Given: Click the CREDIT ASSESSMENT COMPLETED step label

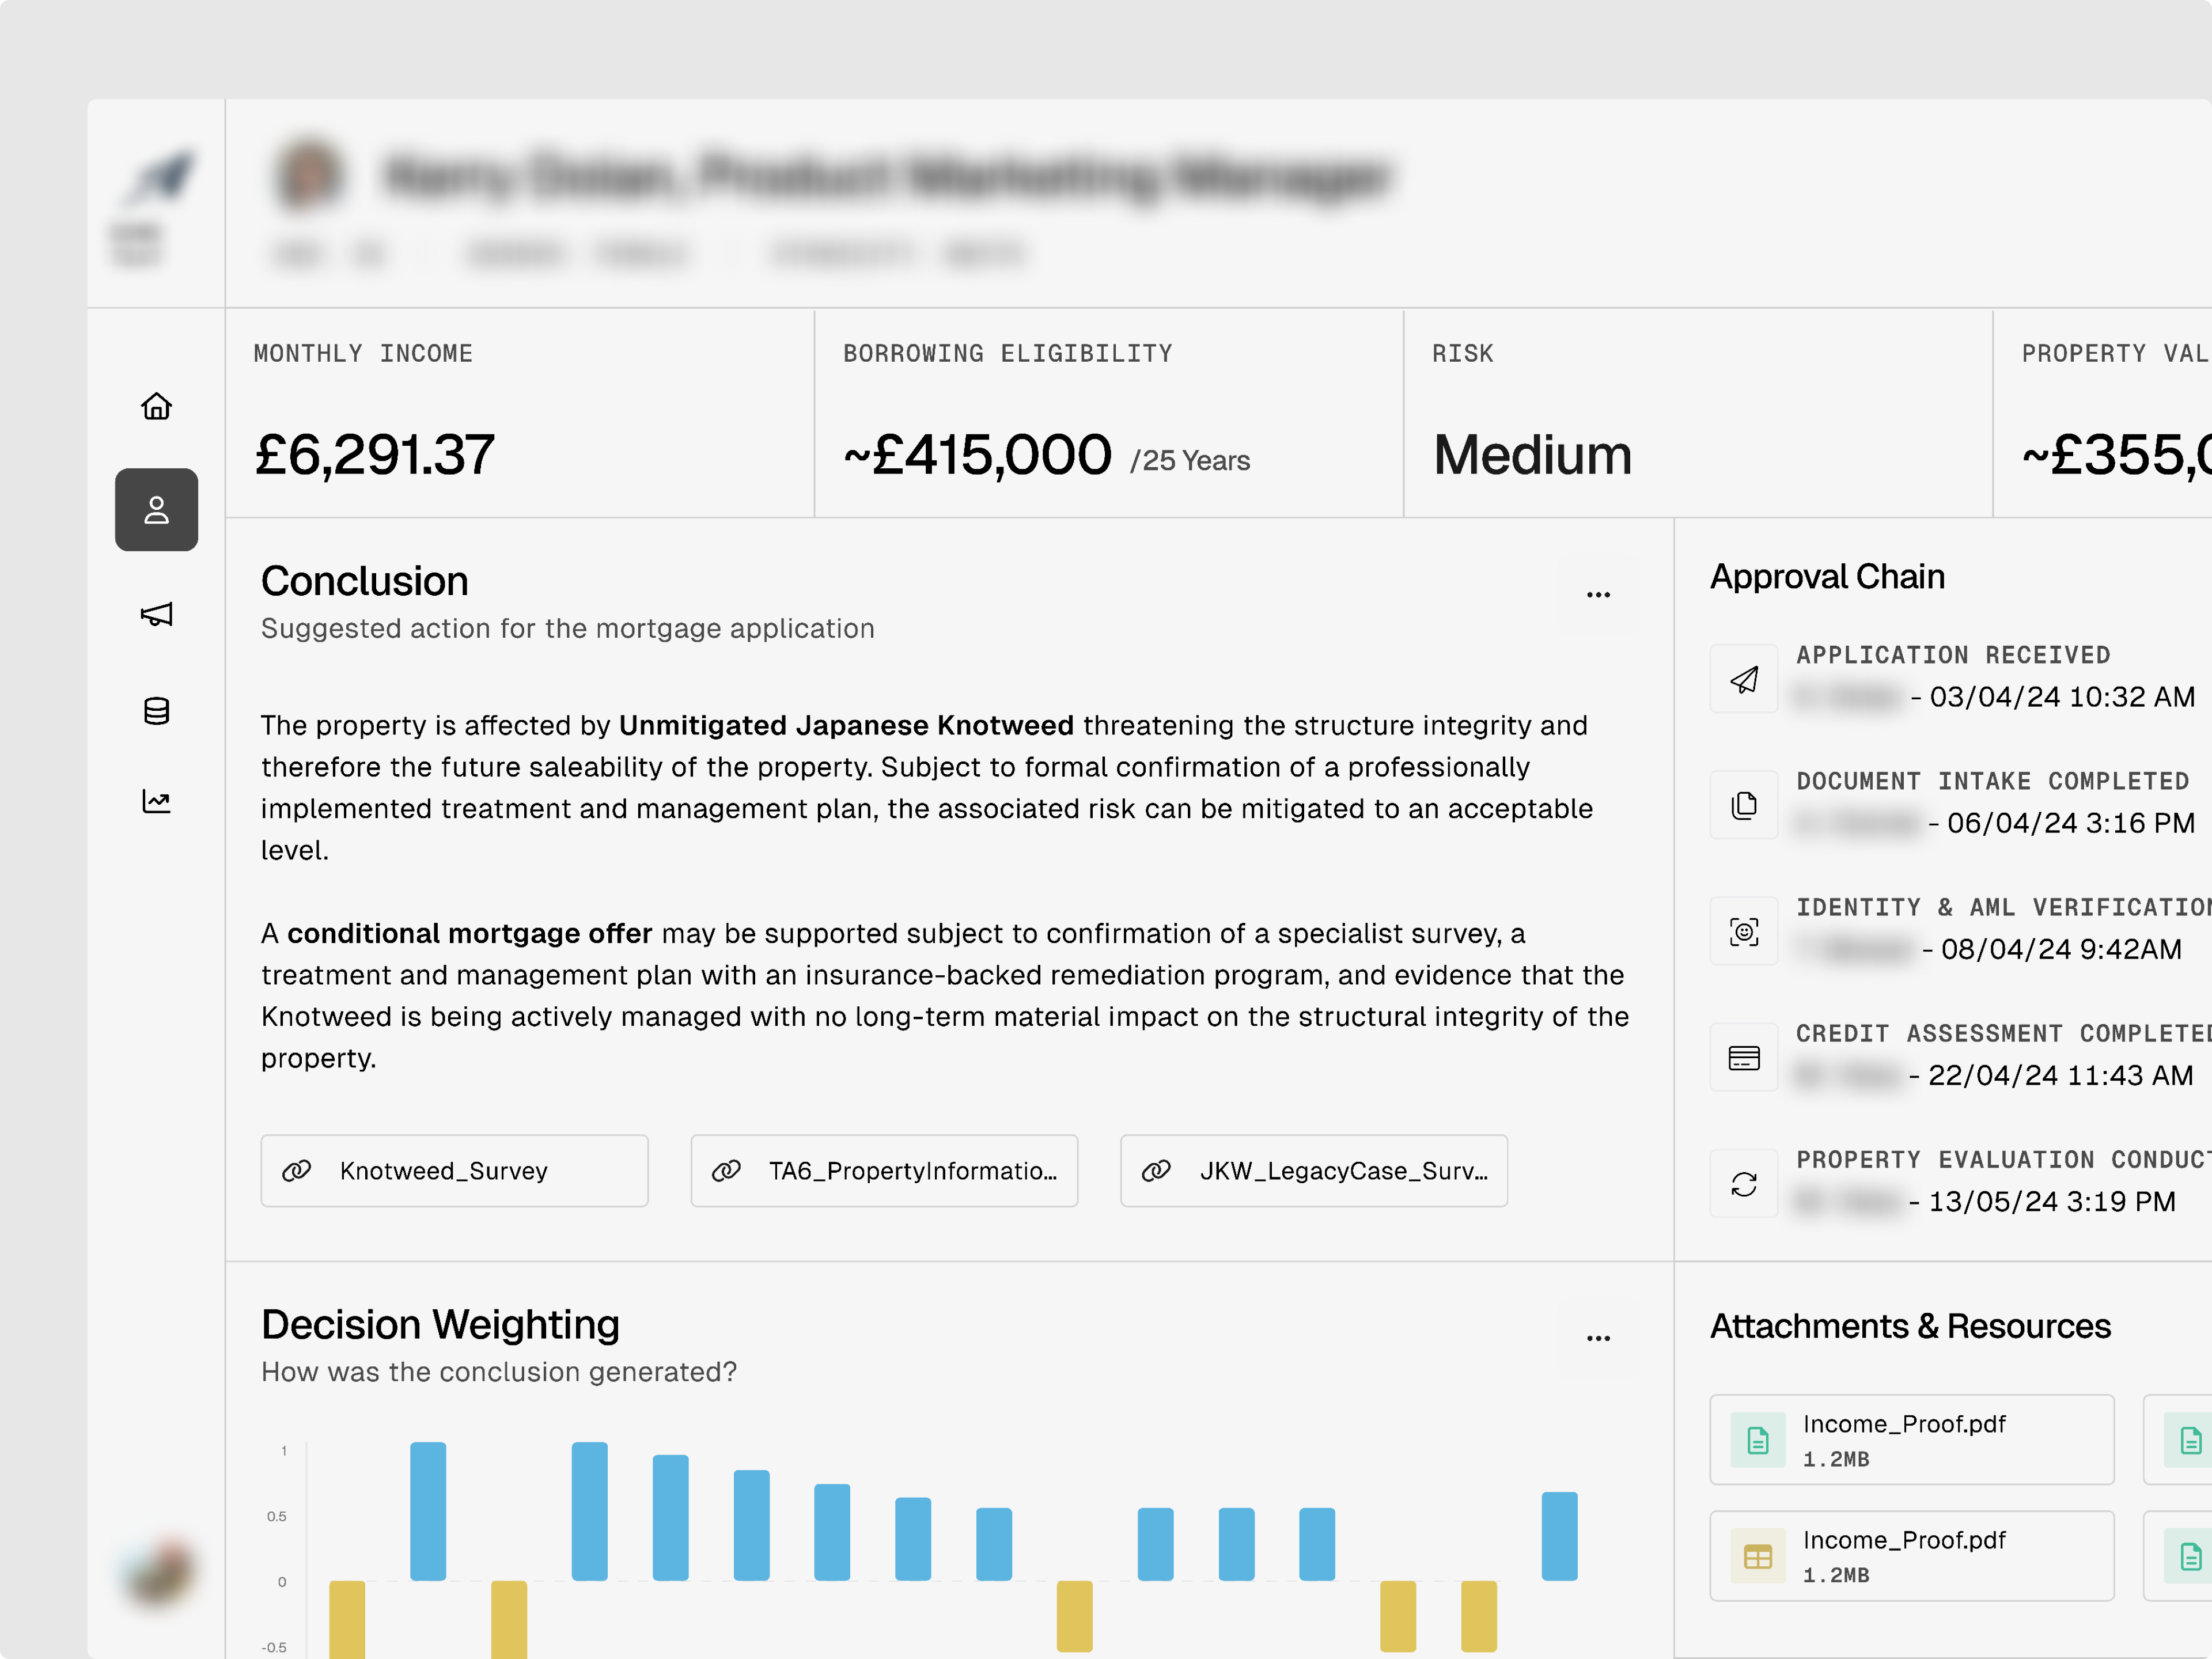Looking at the screenshot, I should [2004, 1033].
